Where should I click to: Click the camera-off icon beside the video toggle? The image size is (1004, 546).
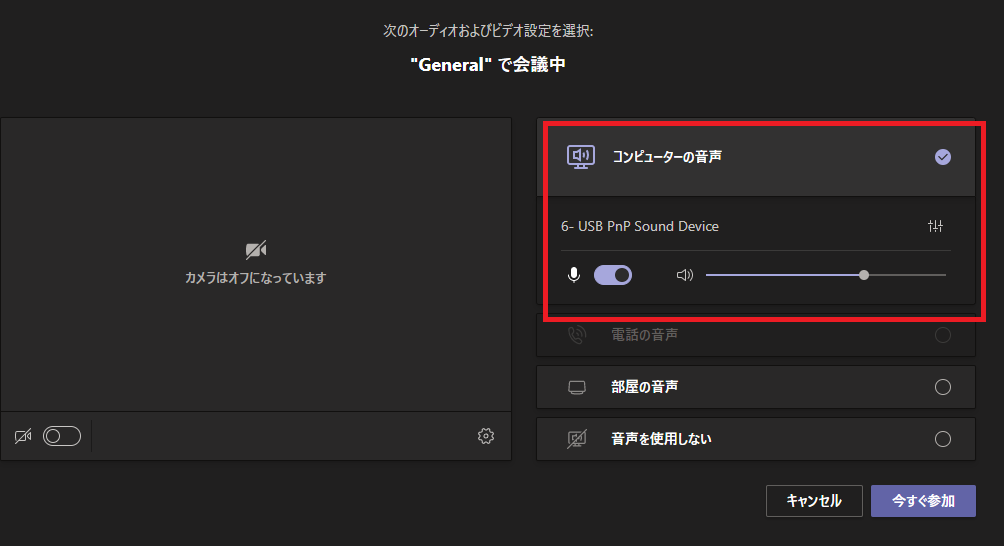coord(23,437)
